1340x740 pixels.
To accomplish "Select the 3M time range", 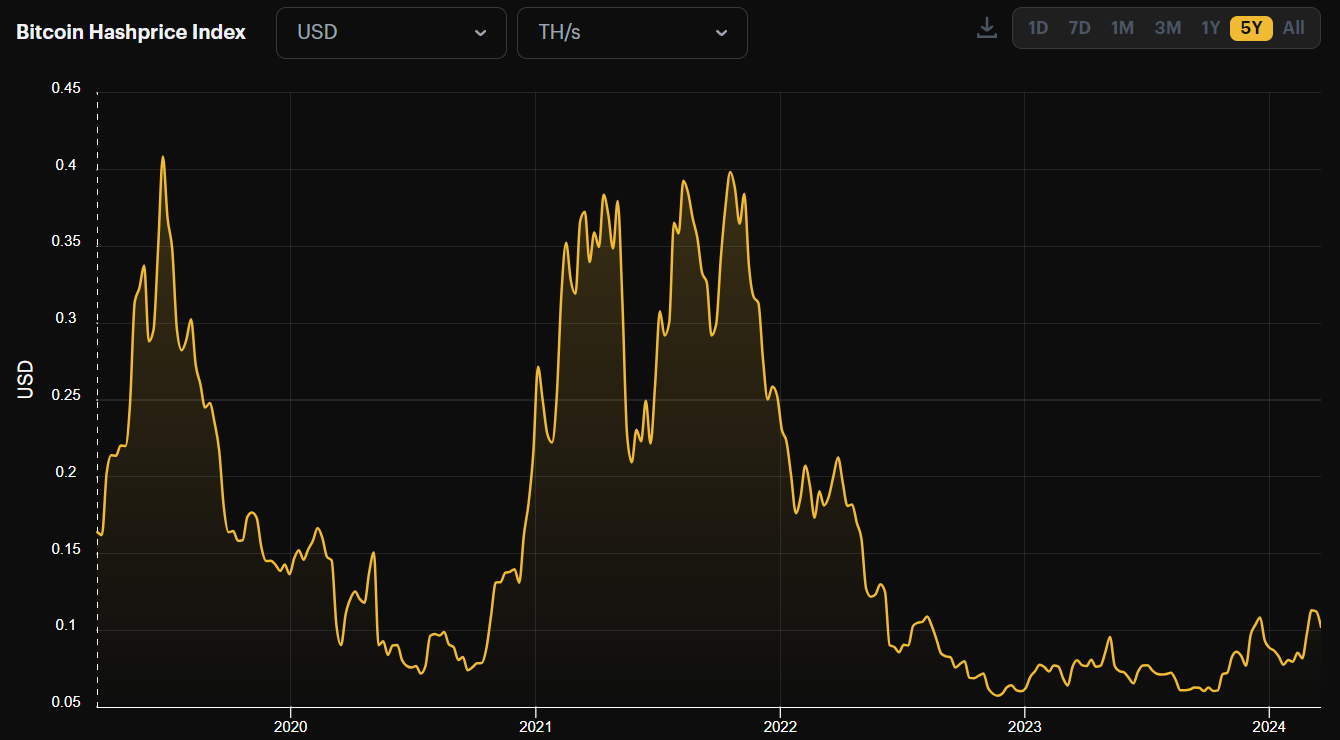I will point(1167,28).
